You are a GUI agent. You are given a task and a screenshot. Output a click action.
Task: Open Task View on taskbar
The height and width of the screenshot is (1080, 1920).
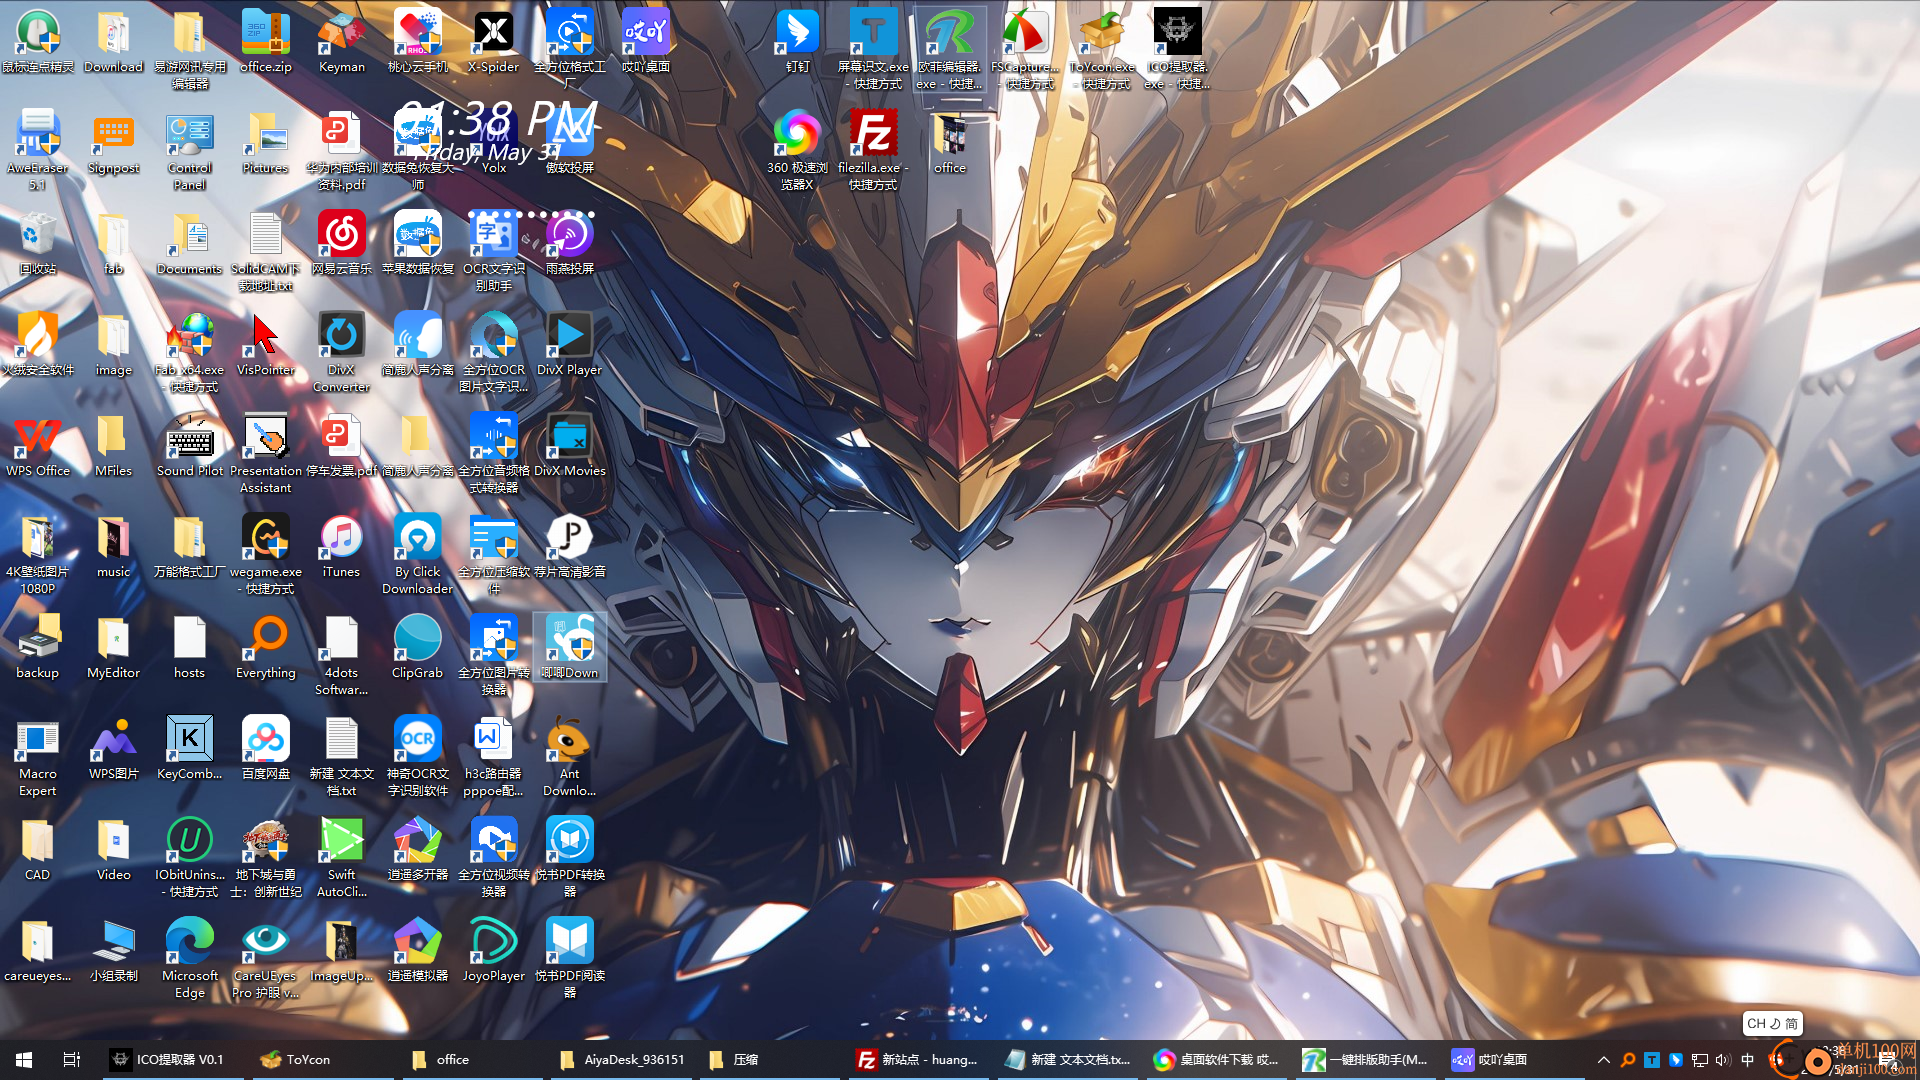(x=72, y=1059)
